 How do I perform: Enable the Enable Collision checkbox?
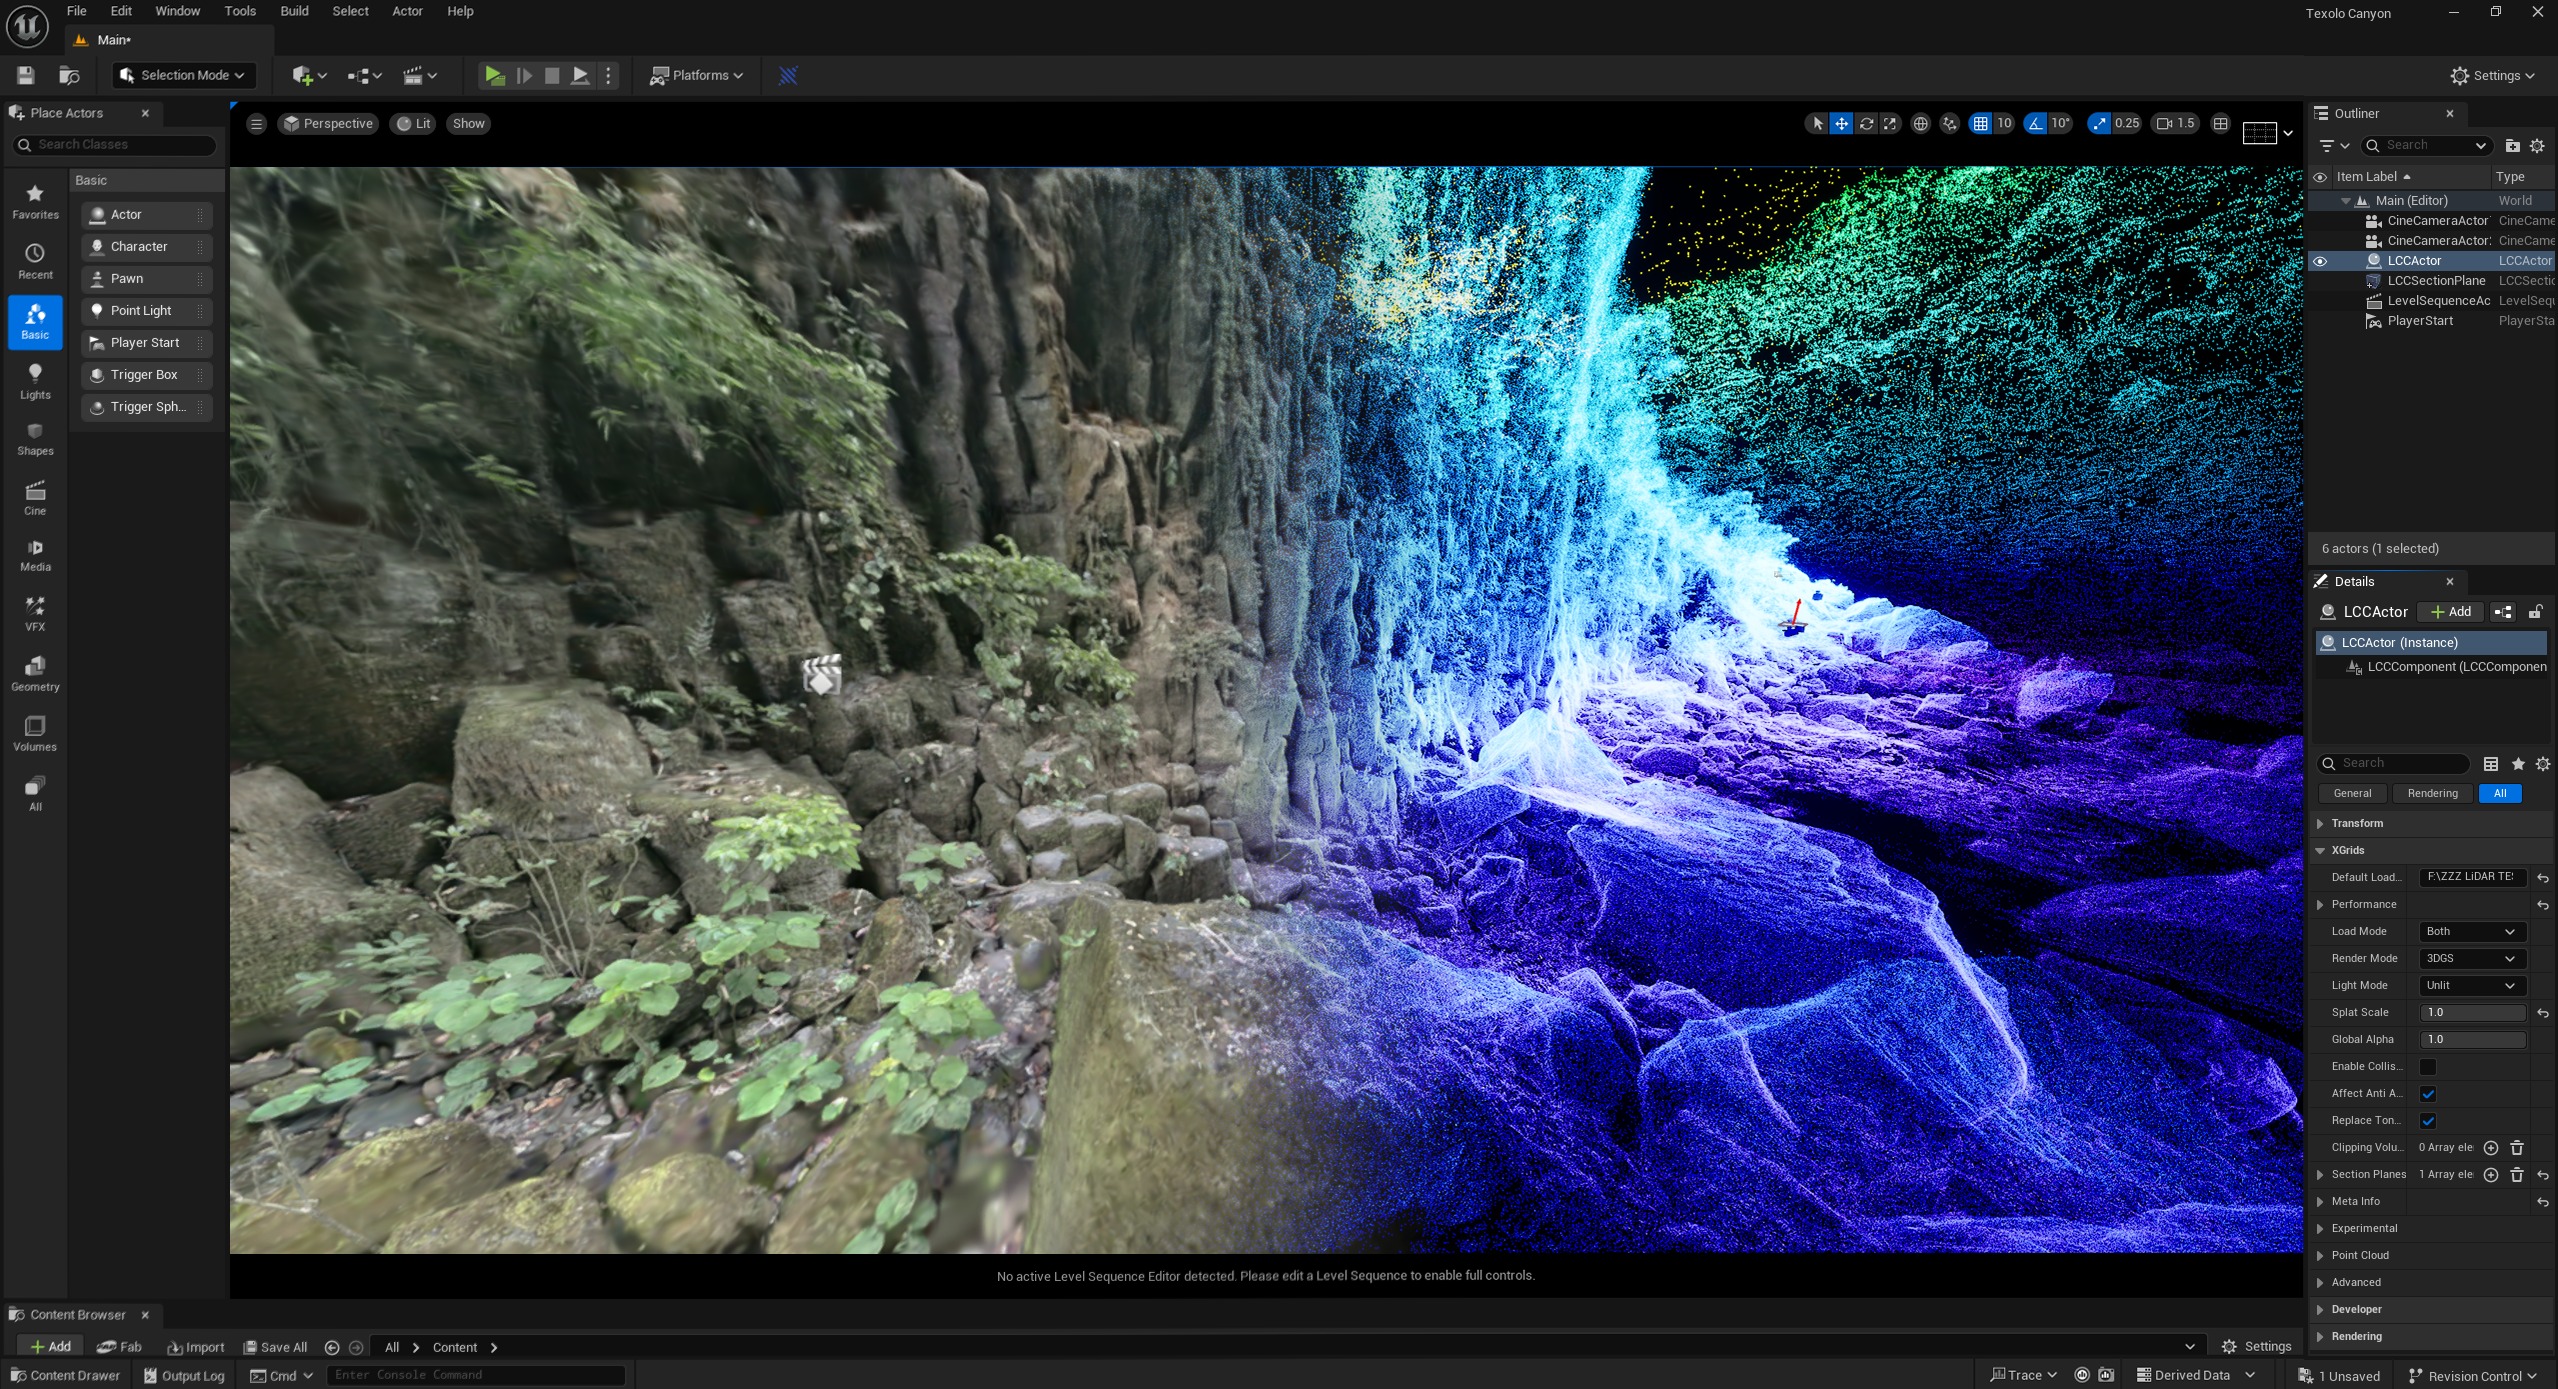(2427, 1067)
